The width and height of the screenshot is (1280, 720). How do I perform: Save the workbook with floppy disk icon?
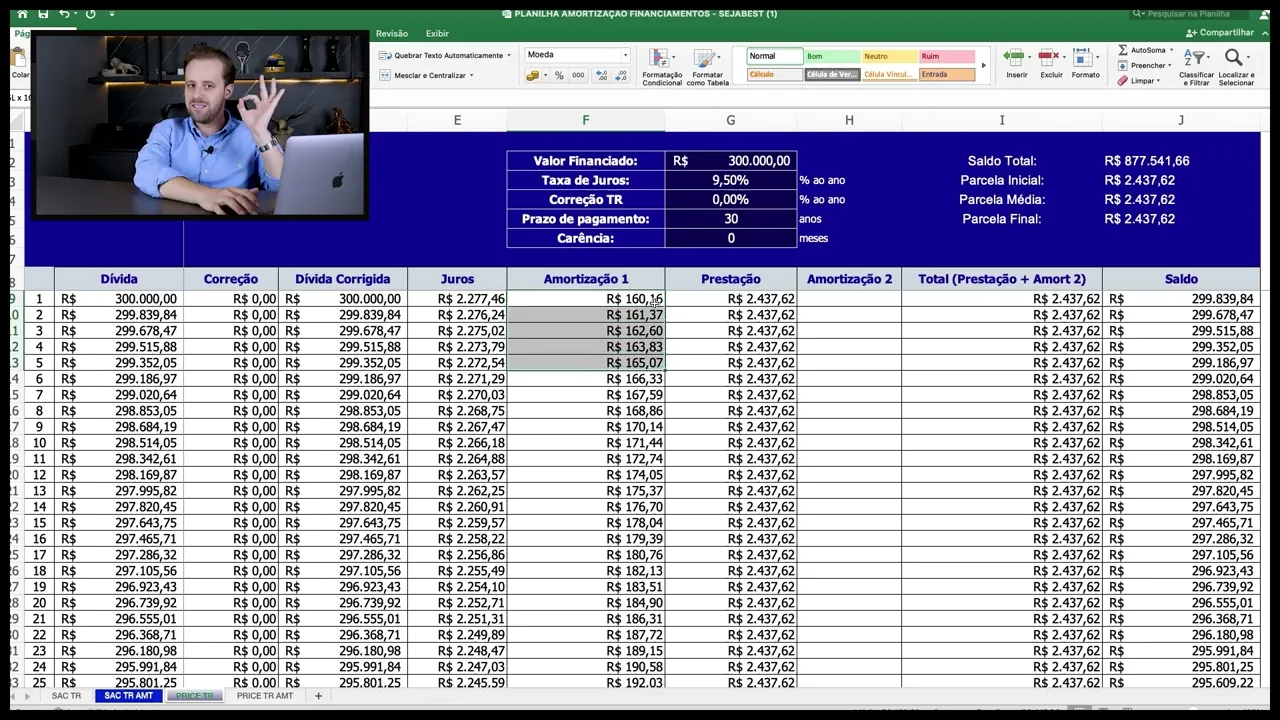[43, 14]
